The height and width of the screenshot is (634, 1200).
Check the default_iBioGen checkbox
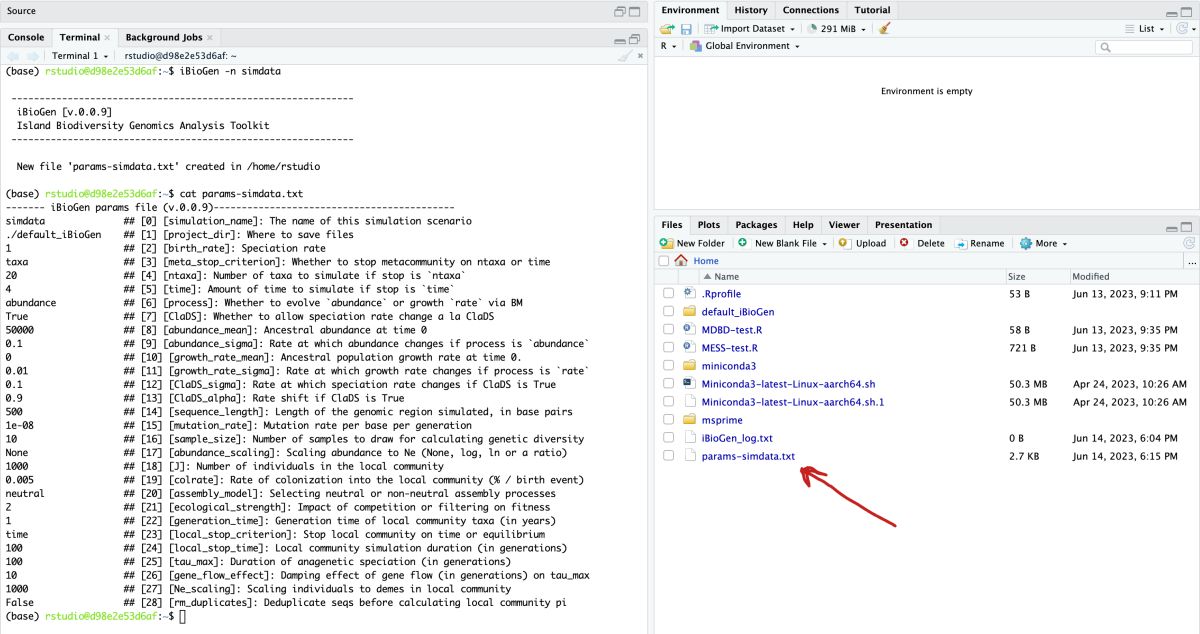point(668,311)
